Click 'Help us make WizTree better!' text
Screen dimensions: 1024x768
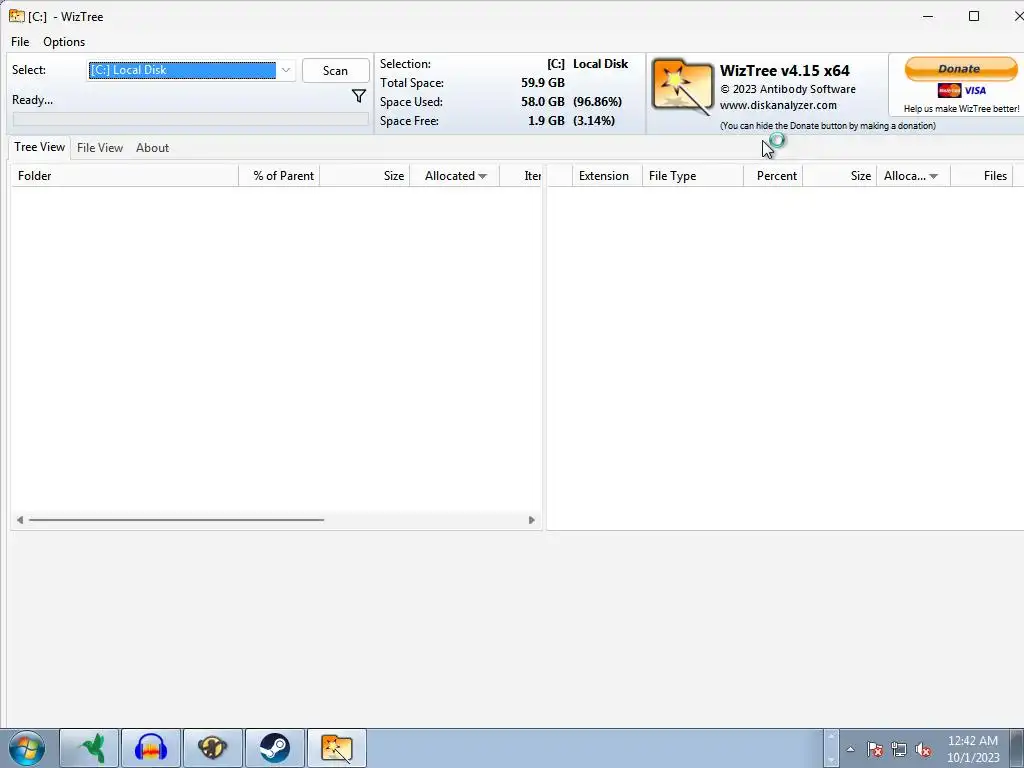pos(961,108)
